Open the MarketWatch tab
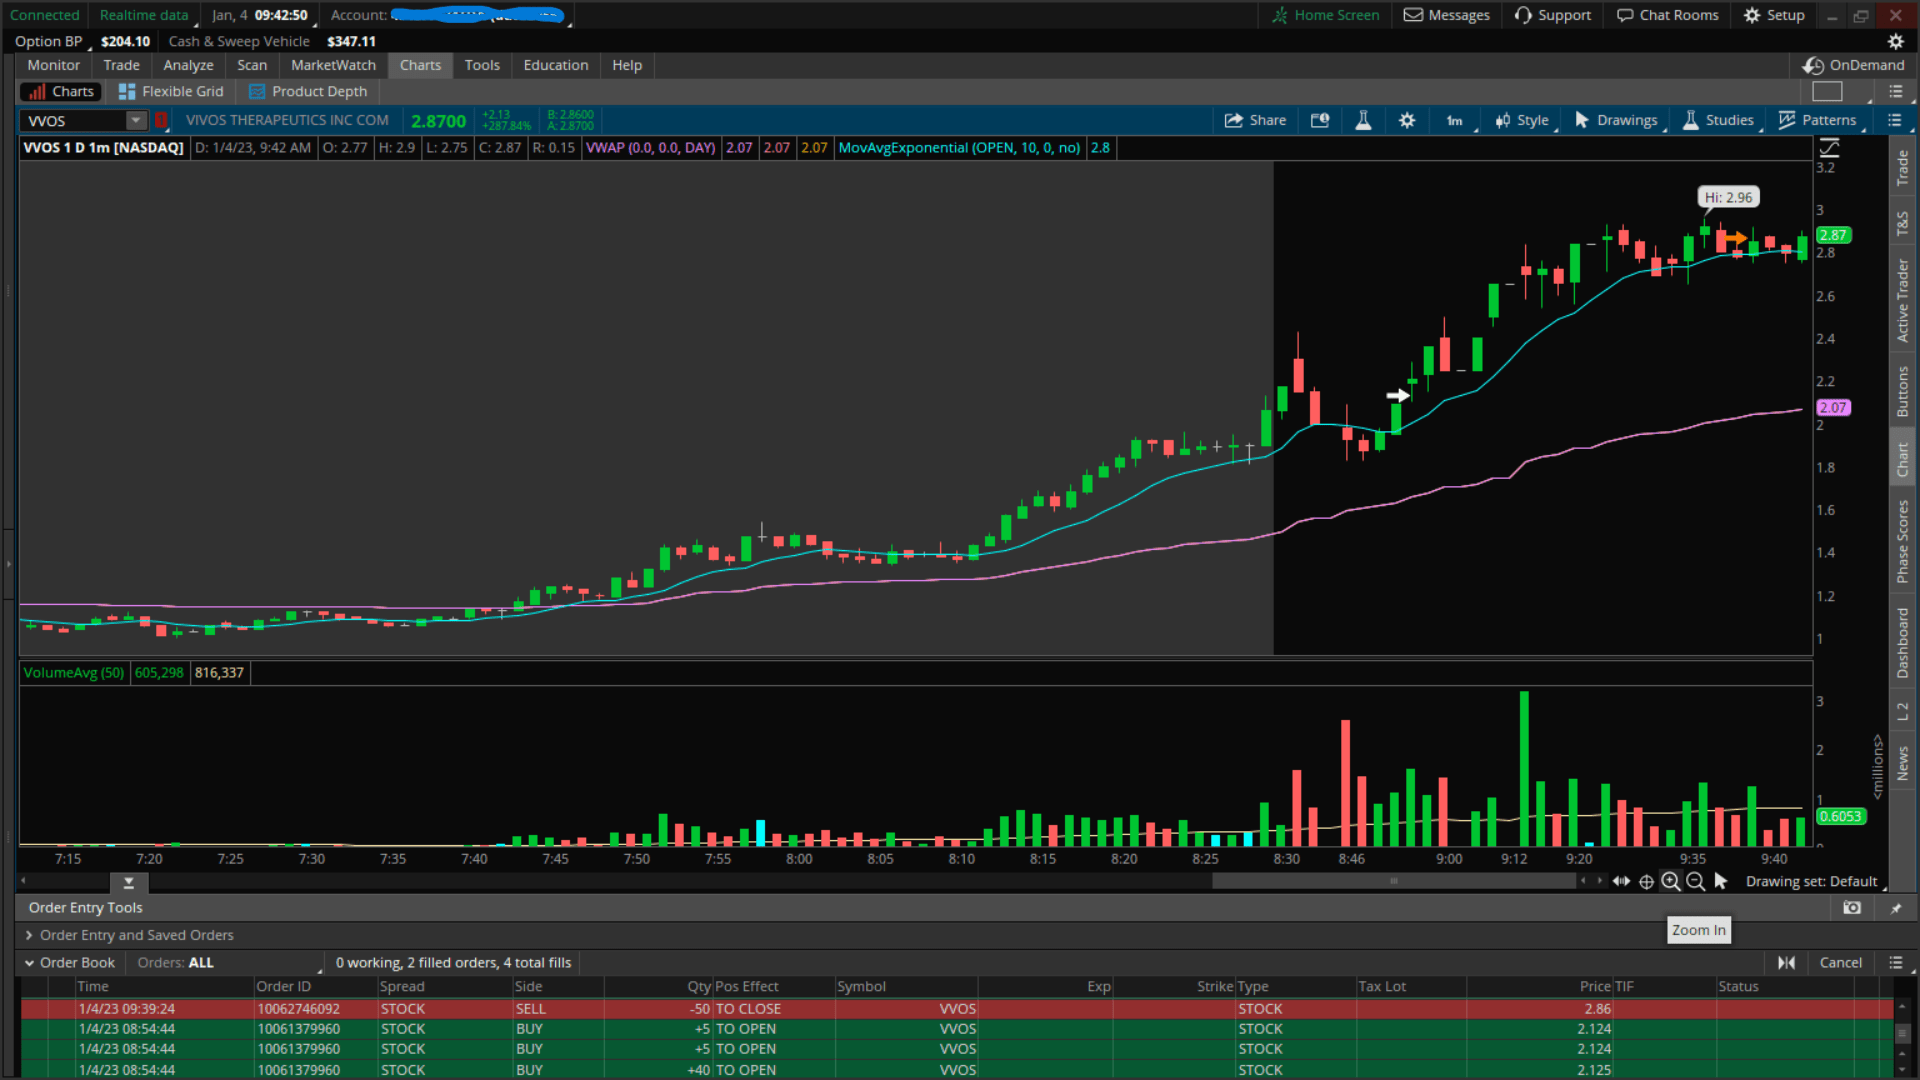 pyautogui.click(x=333, y=65)
